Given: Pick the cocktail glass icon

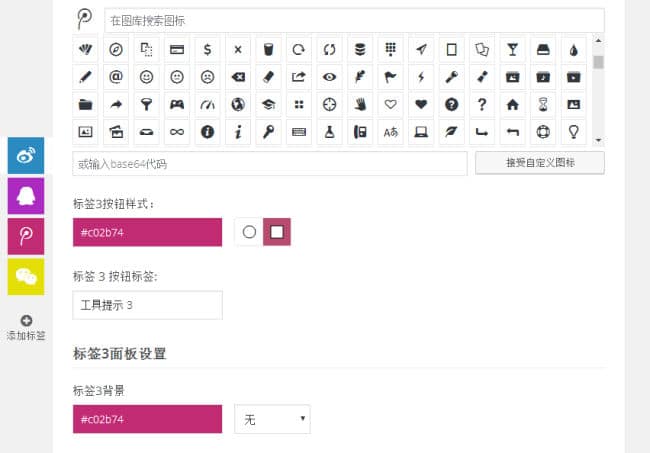Looking at the screenshot, I should click(x=513, y=50).
